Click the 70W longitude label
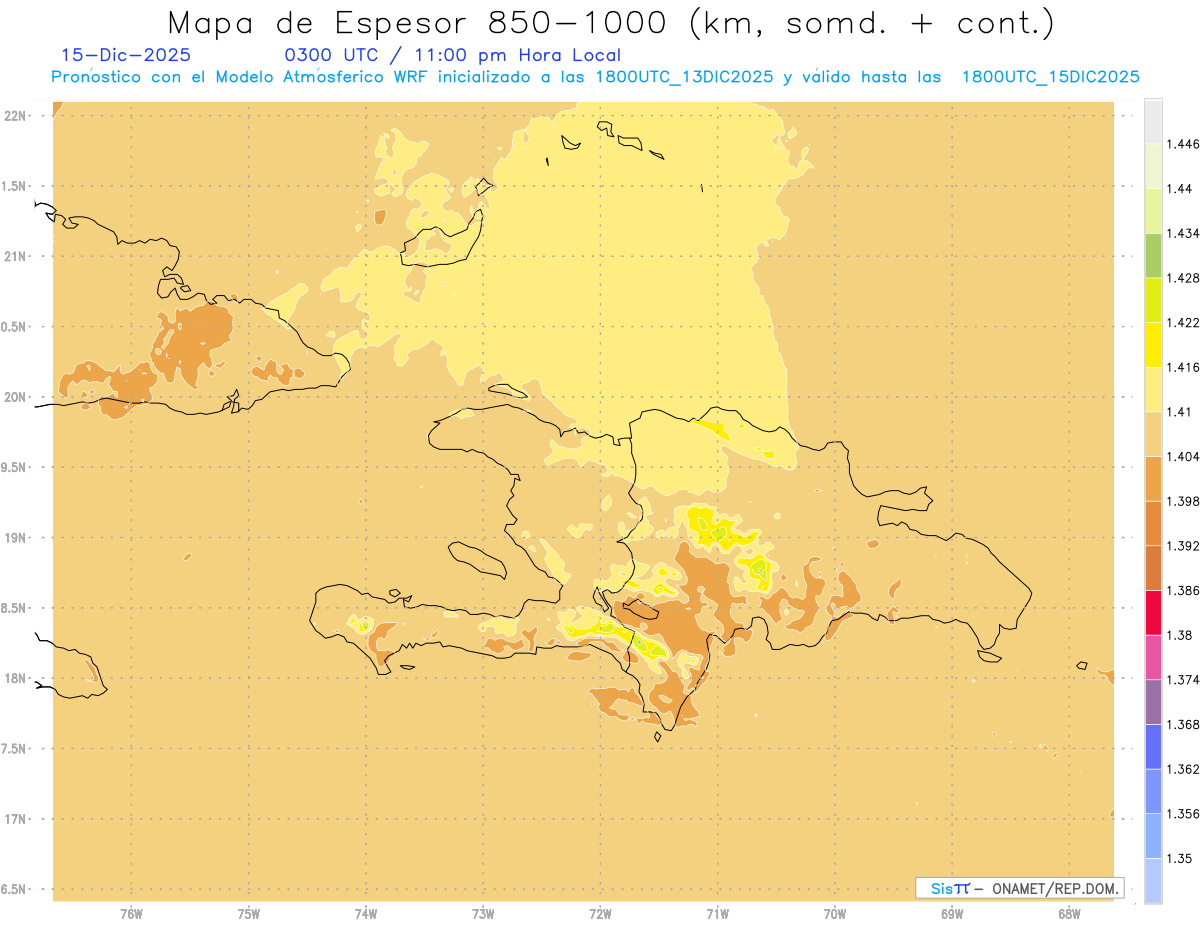Image resolution: width=1200 pixels, height=927 pixels. tap(835, 912)
